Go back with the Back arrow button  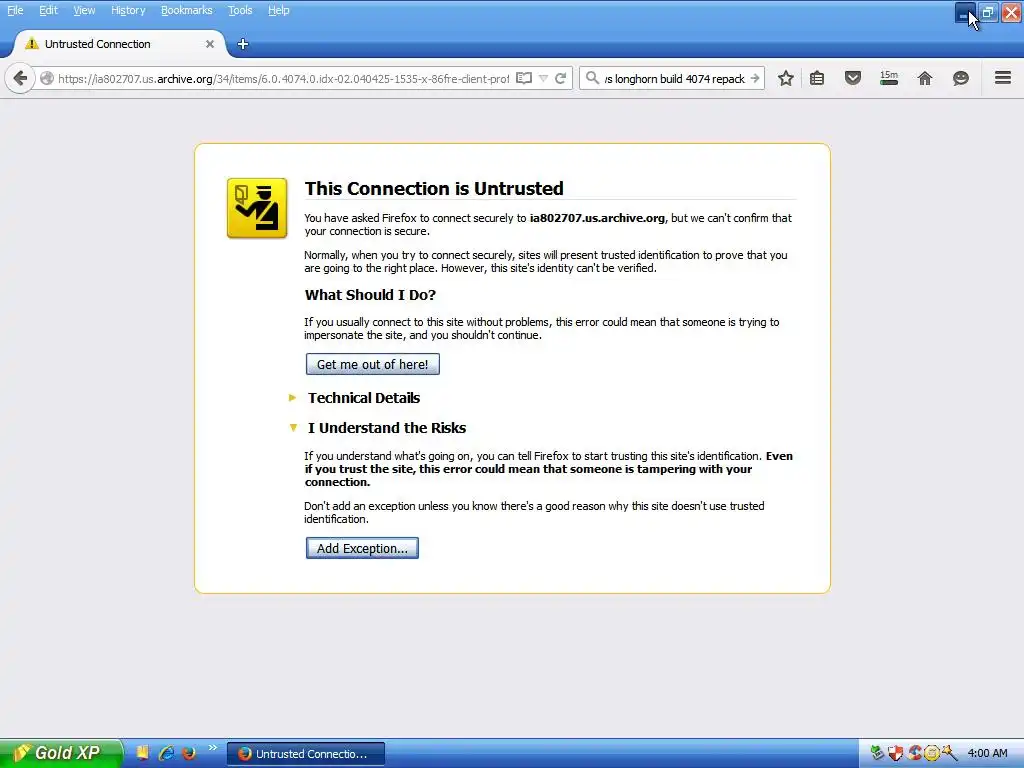tap(20, 78)
